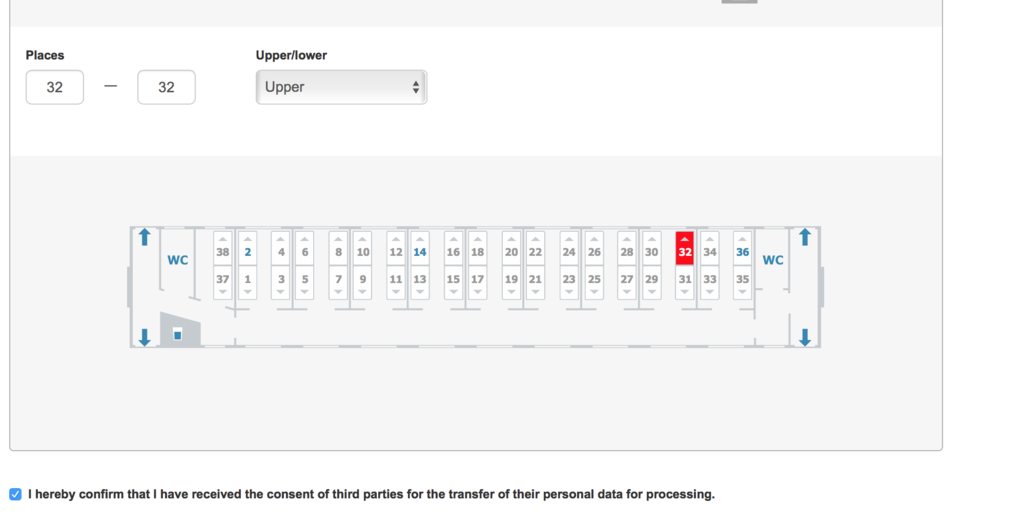Click the top-right blue up arrow
1024x524 pixels.
click(805, 237)
